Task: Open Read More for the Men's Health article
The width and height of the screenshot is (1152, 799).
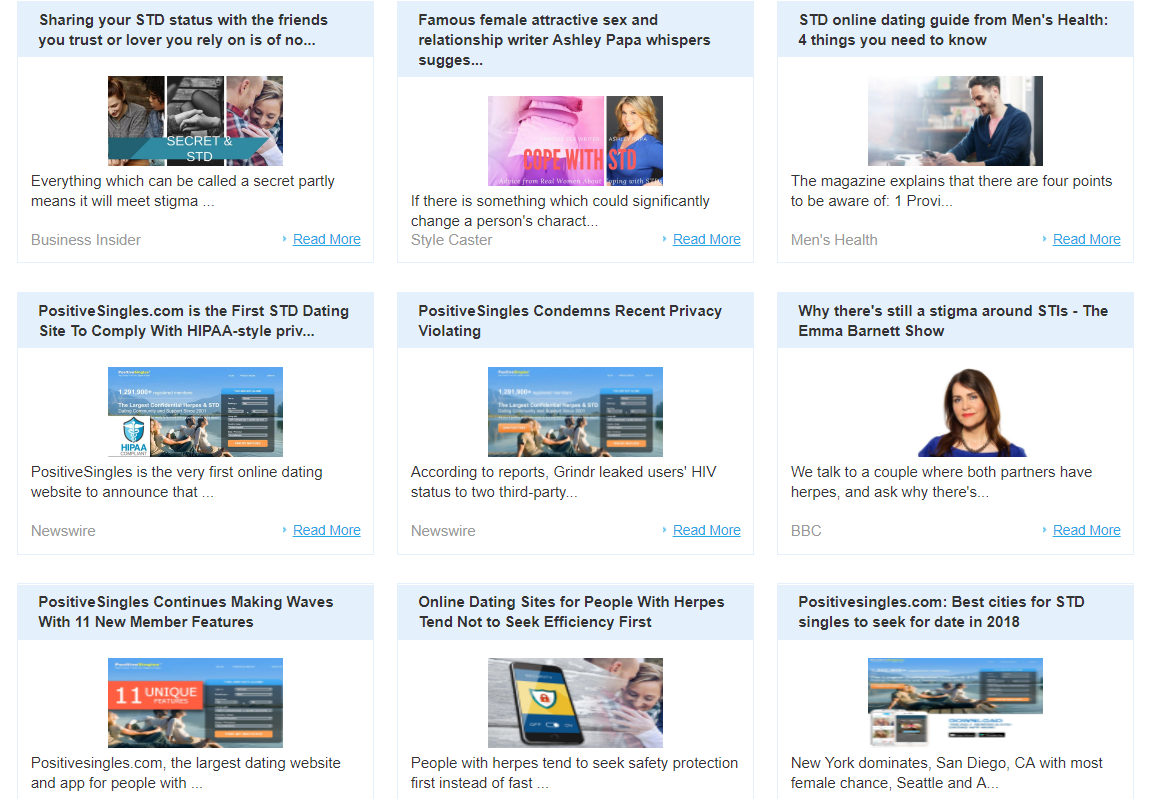Action: click(1086, 239)
